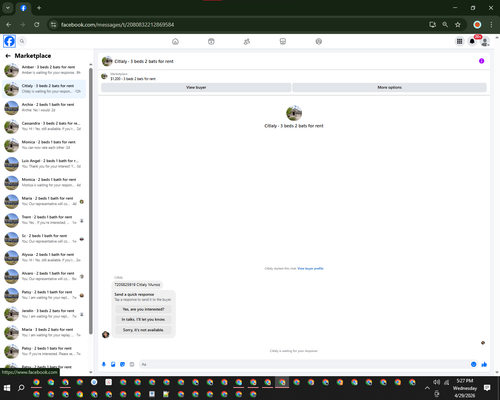Open Maria's 2 beds 1 bath conversation
Viewport: 500px width, 400px height.
[44, 201]
